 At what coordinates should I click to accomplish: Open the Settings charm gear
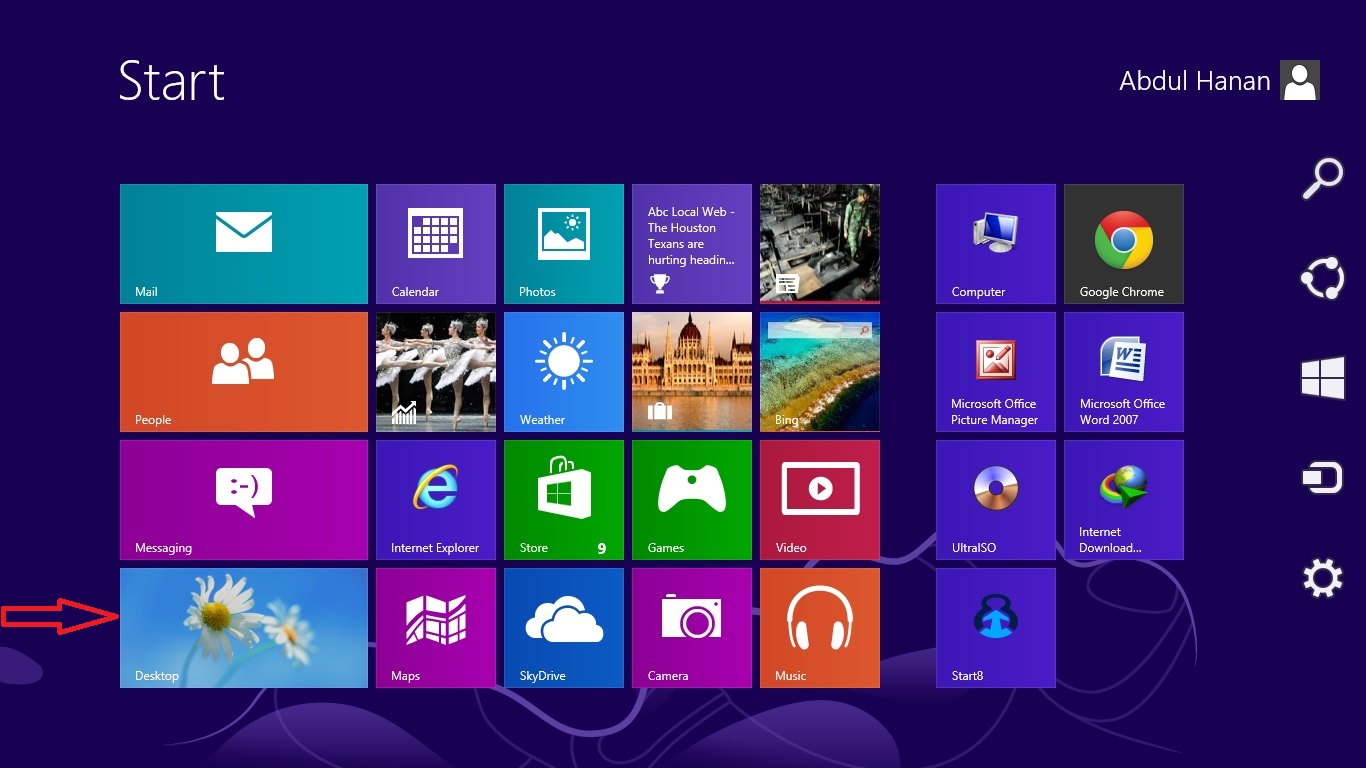click(x=1322, y=578)
